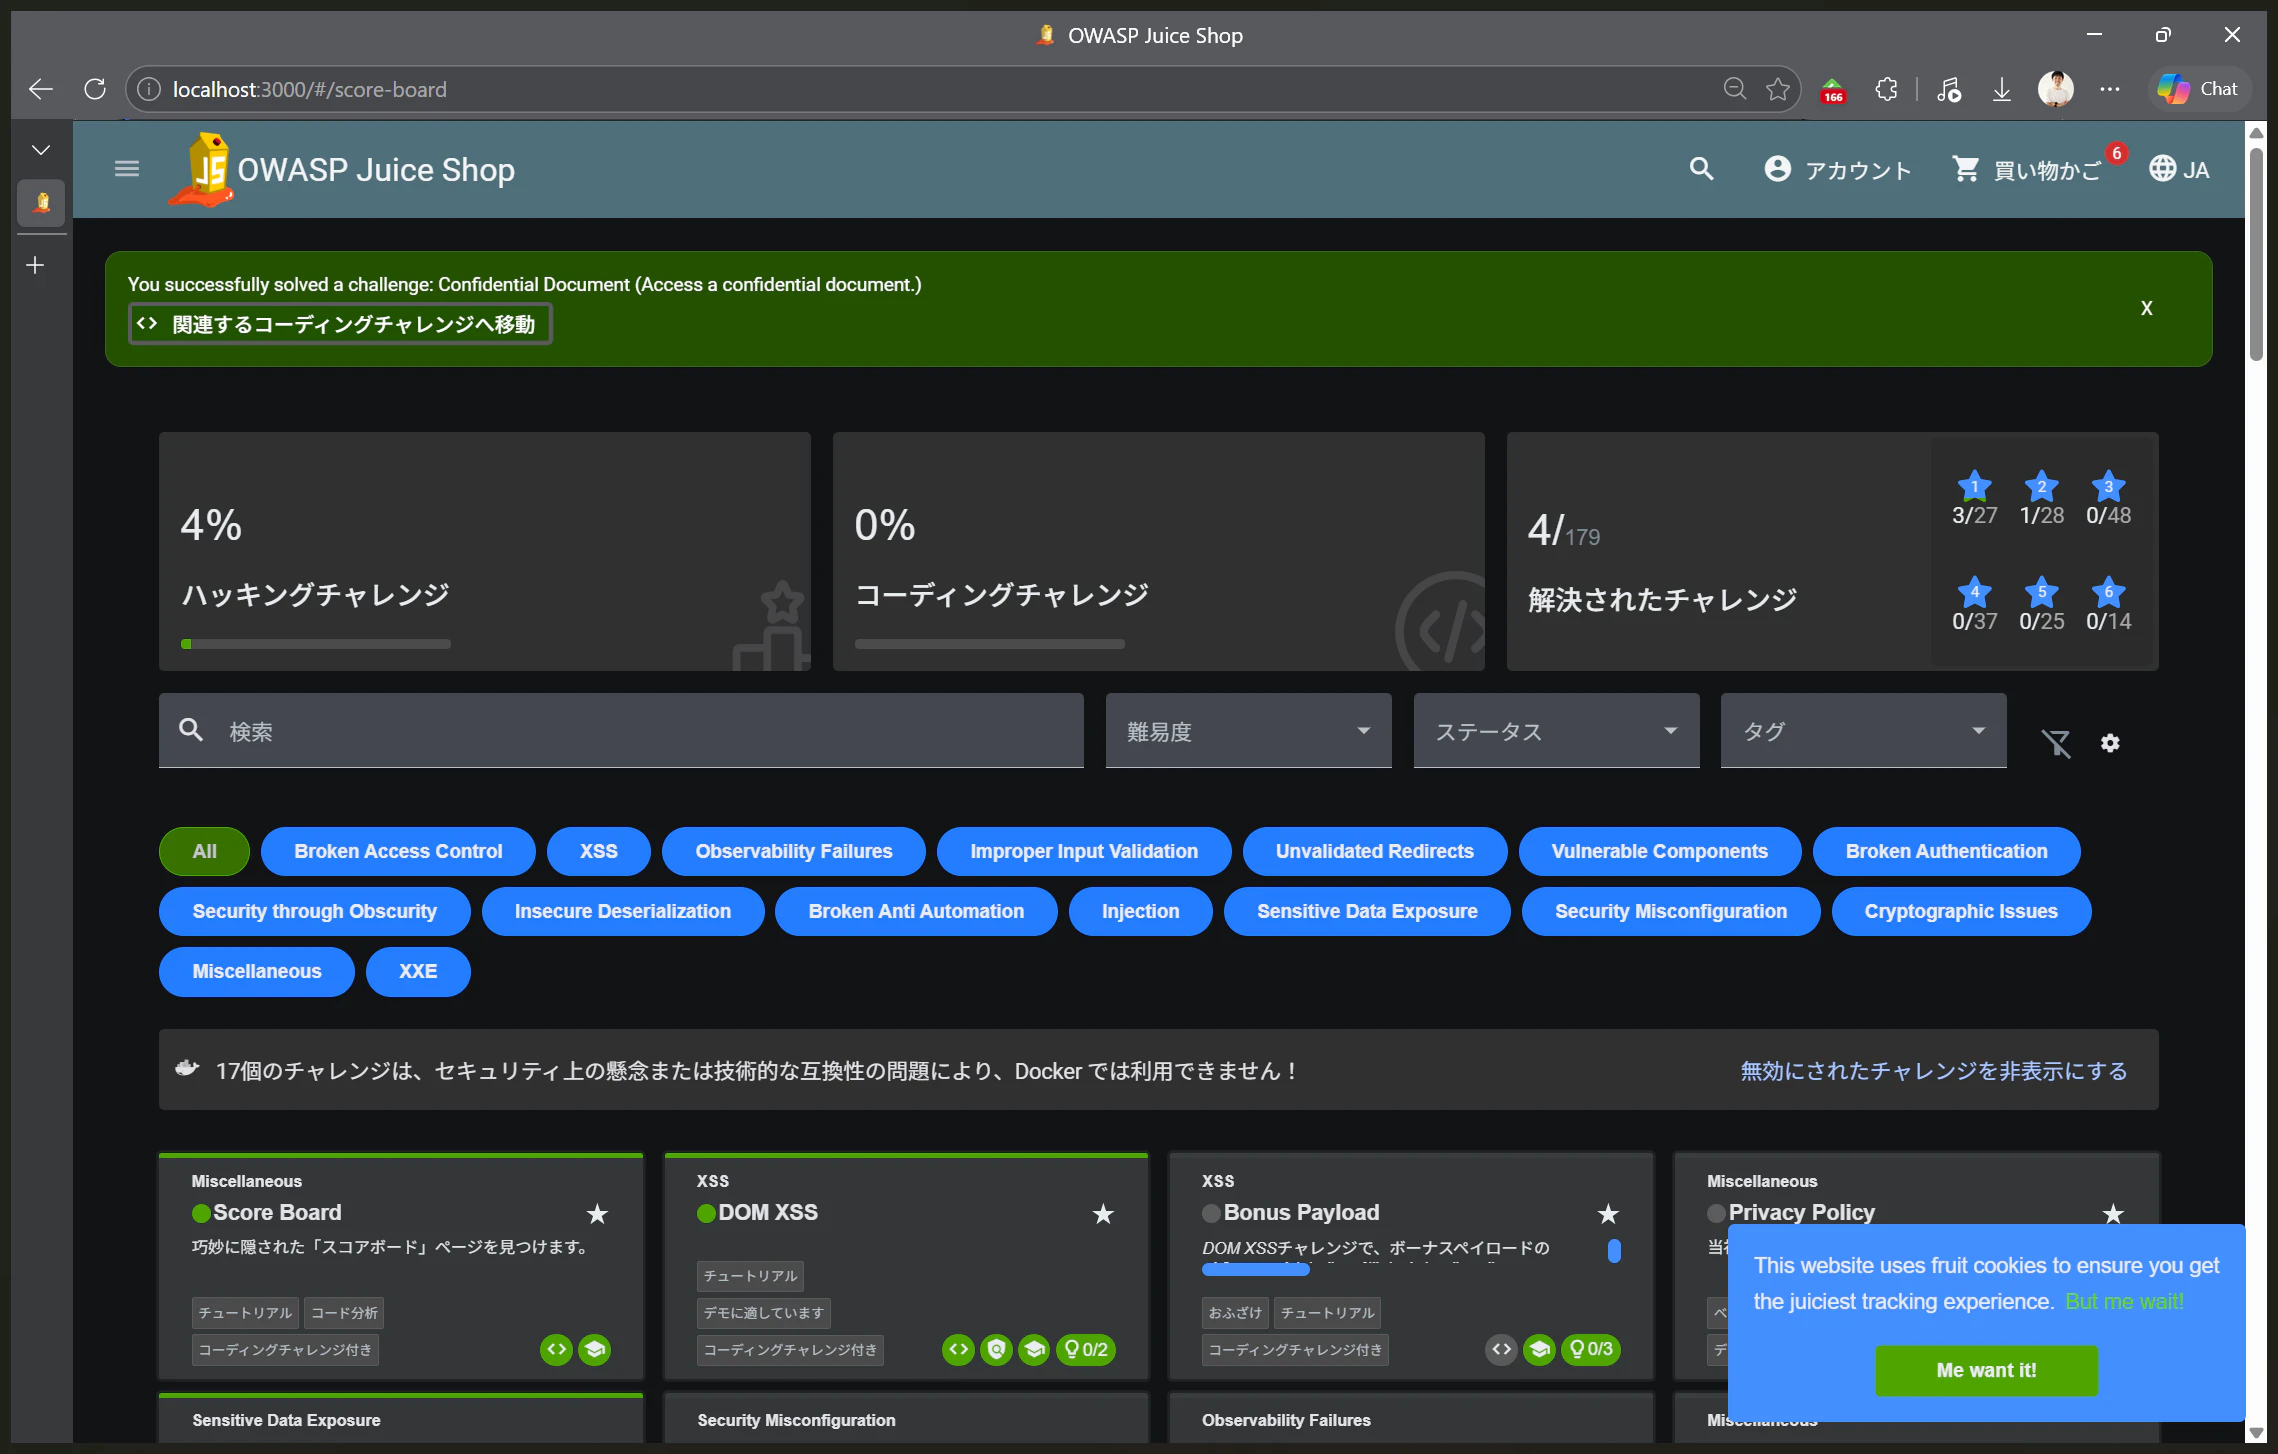Select the Security through Obscurity category
Image resolution: width=2278 pixels, height=1454 pixels.
point(315,911)
